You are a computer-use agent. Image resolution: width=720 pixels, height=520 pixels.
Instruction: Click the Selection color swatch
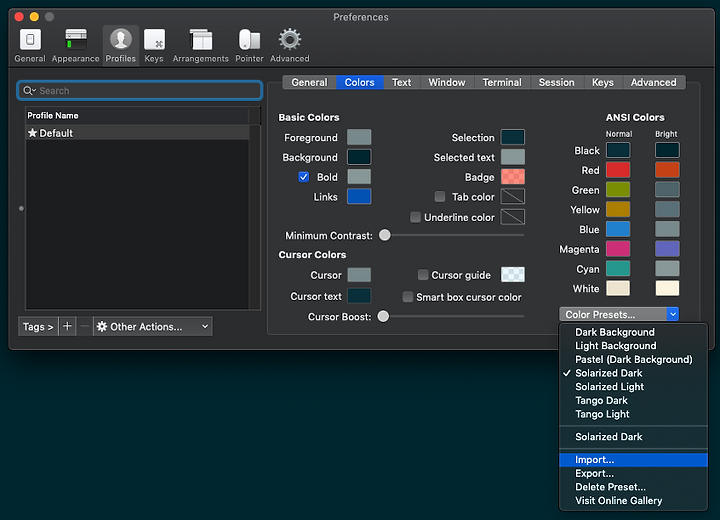(x=512, y=137)
